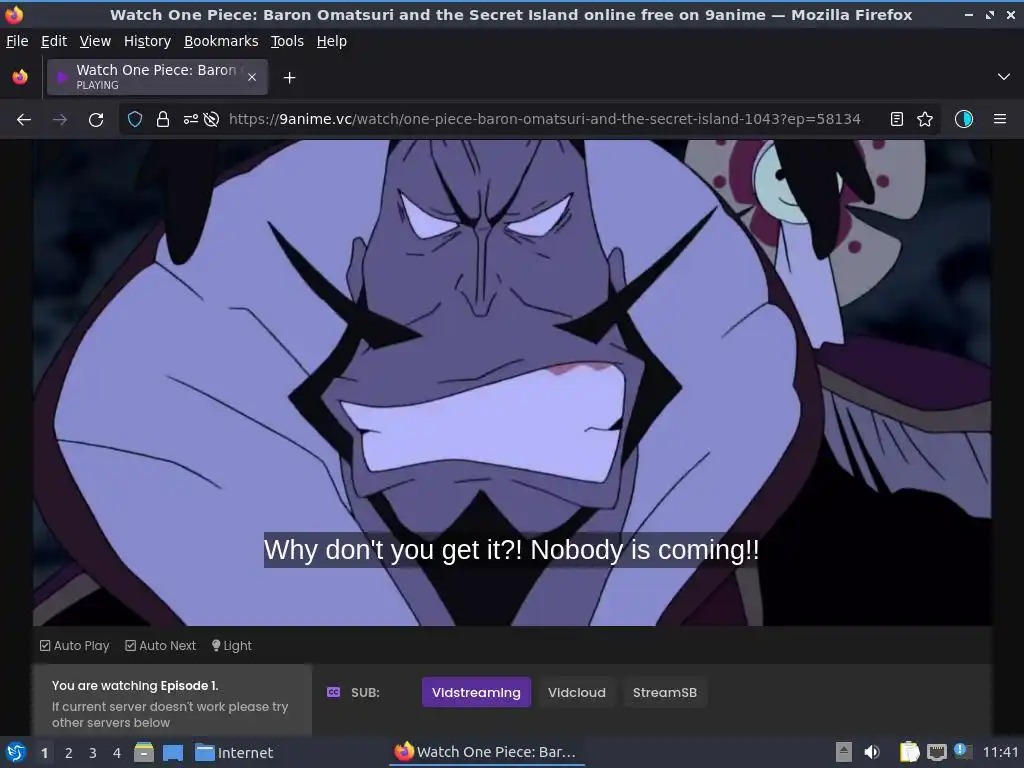Switch to workspace 2

[x=69, y=753]
